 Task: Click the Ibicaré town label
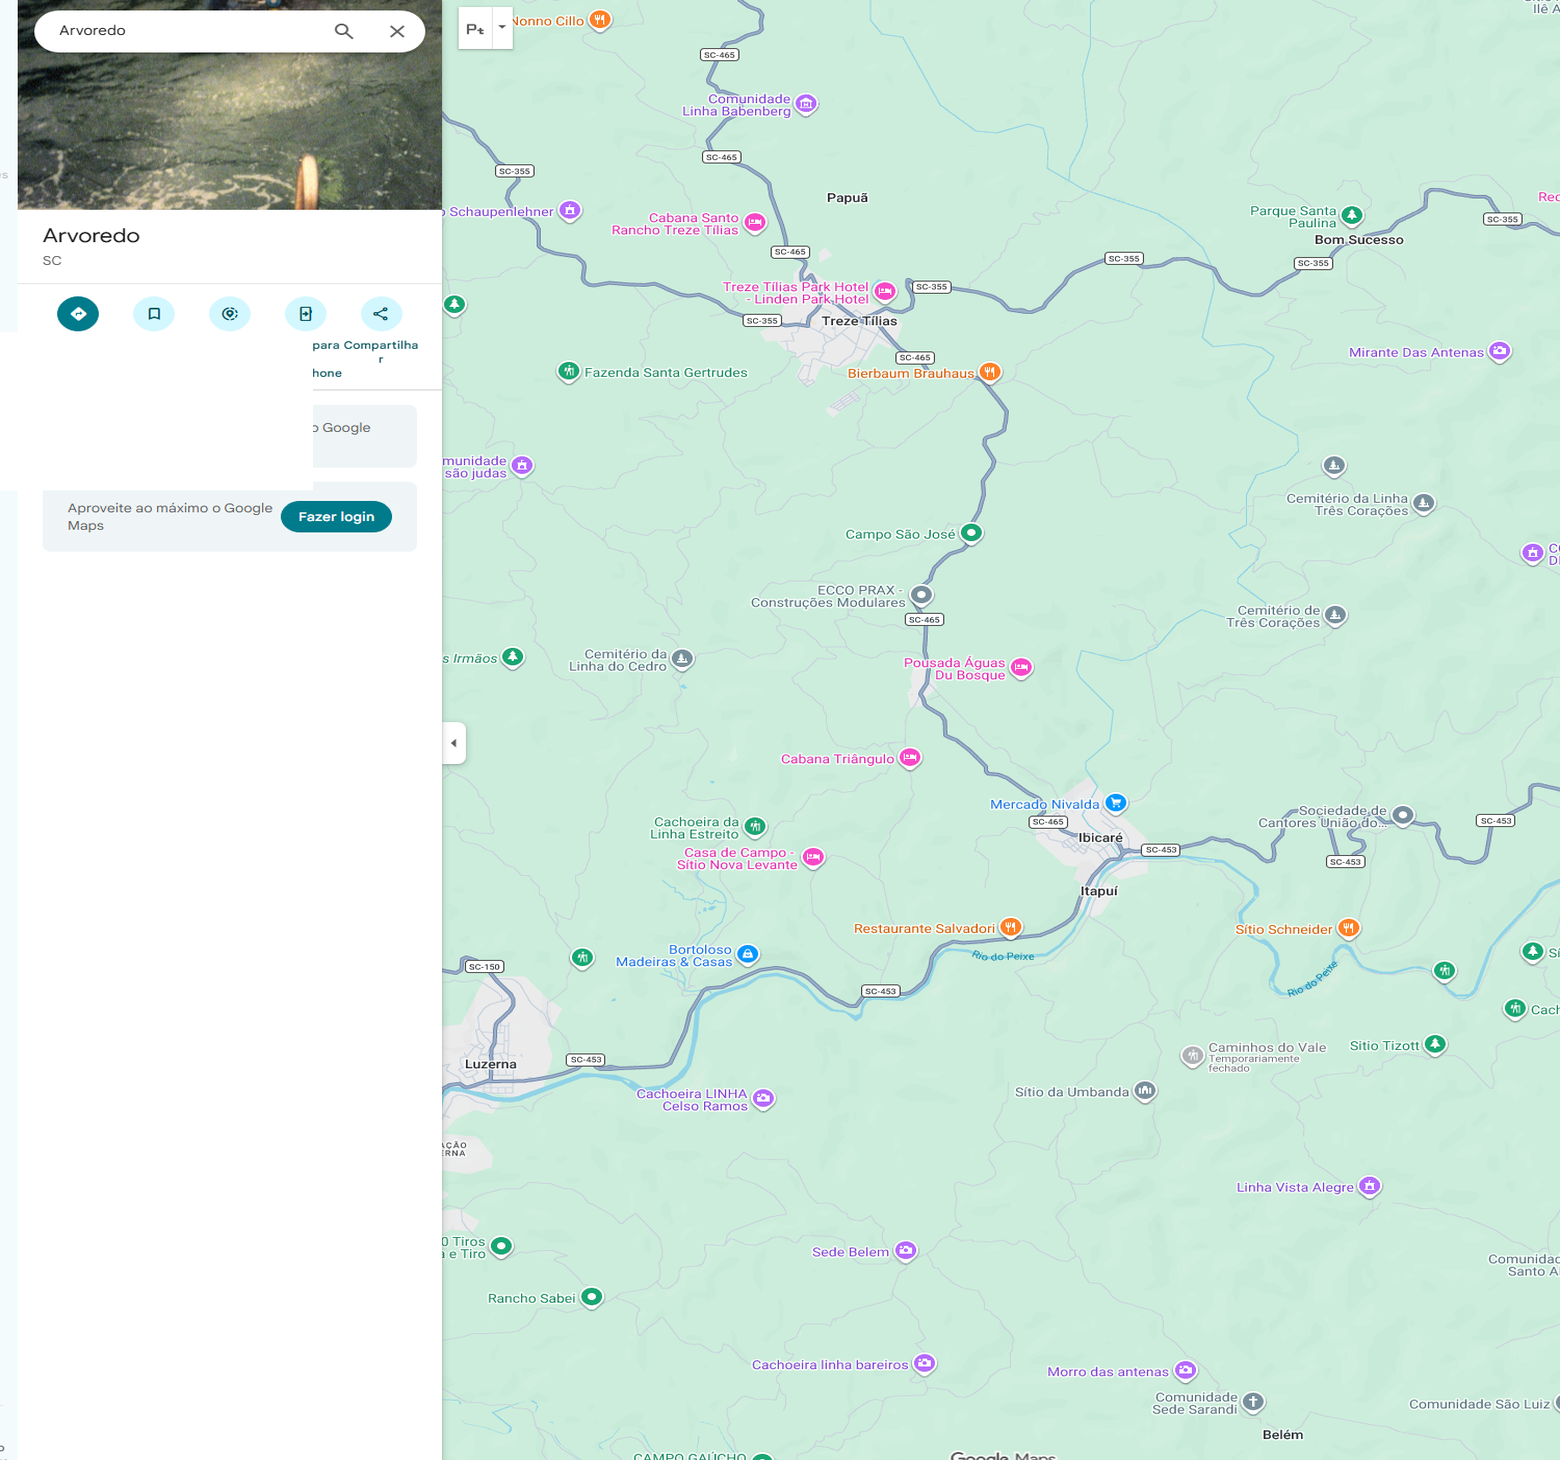tap(1100, 838)
